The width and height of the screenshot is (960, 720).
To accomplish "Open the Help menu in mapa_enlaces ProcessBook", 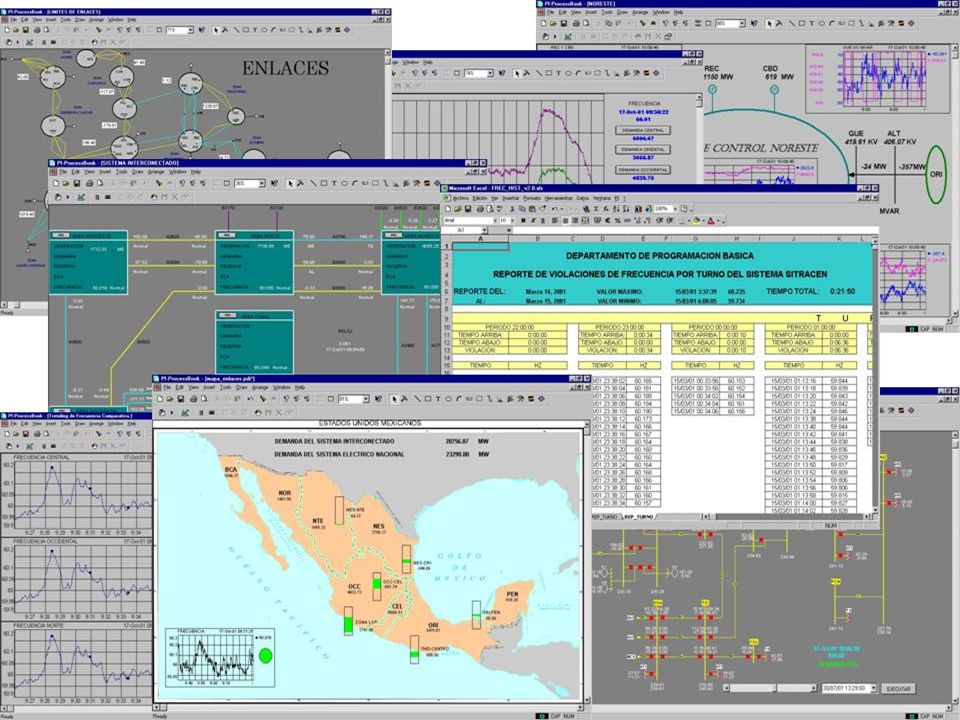I will [299, 388].
